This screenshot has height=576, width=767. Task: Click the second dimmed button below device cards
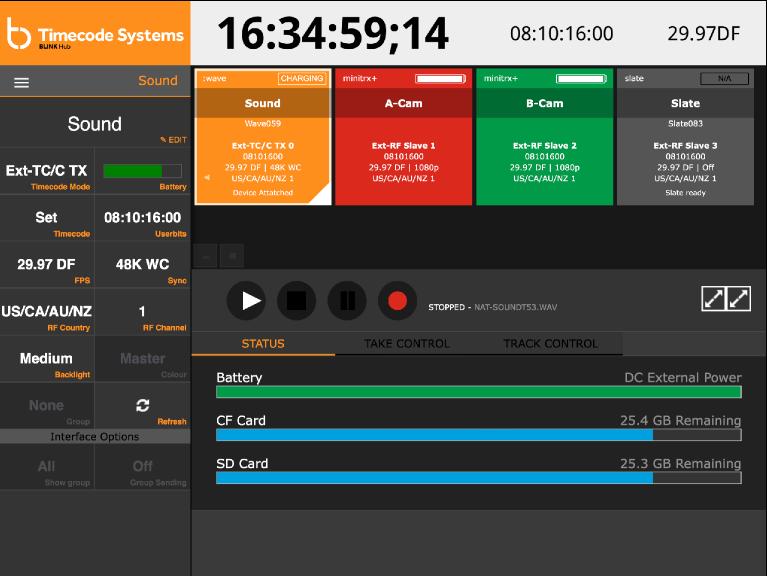232,256
